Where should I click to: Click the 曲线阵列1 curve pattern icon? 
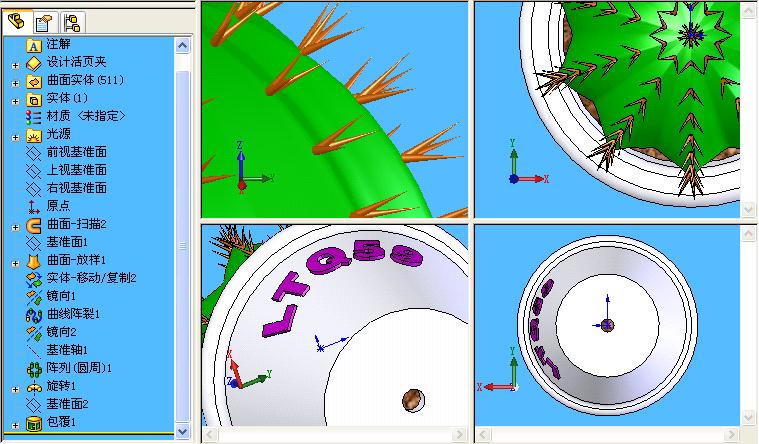(x=33, y=315)
